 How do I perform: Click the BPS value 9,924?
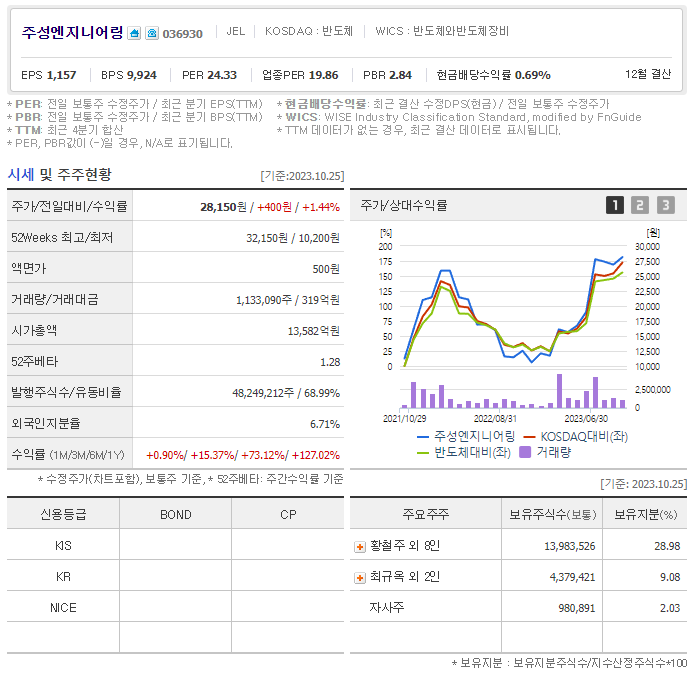coord(141,75)
